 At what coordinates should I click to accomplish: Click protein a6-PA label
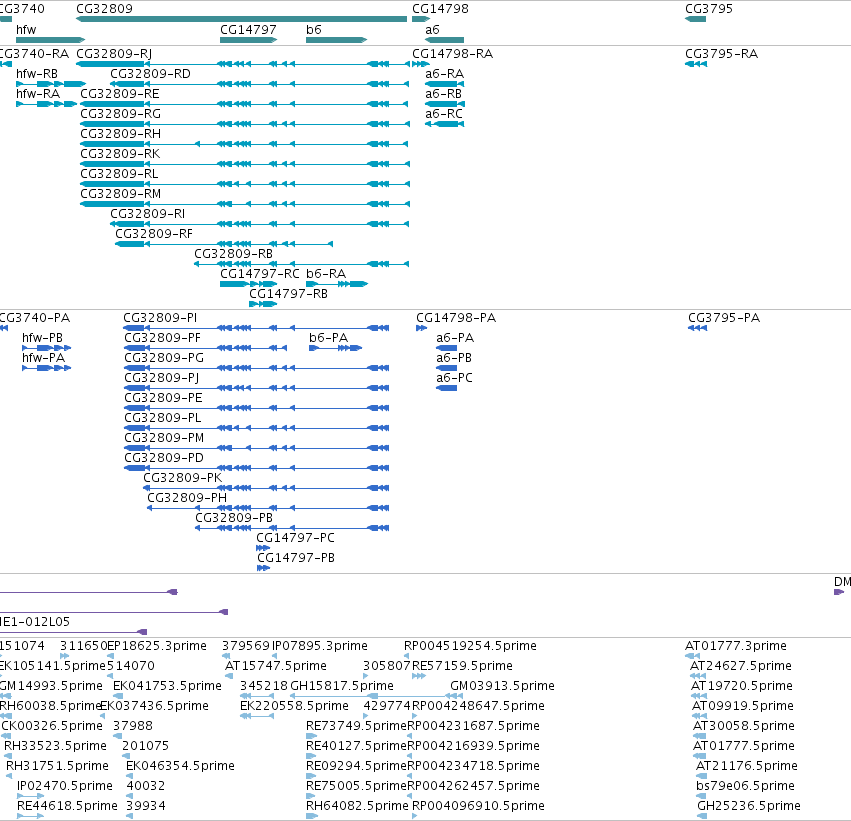(455, 338)
